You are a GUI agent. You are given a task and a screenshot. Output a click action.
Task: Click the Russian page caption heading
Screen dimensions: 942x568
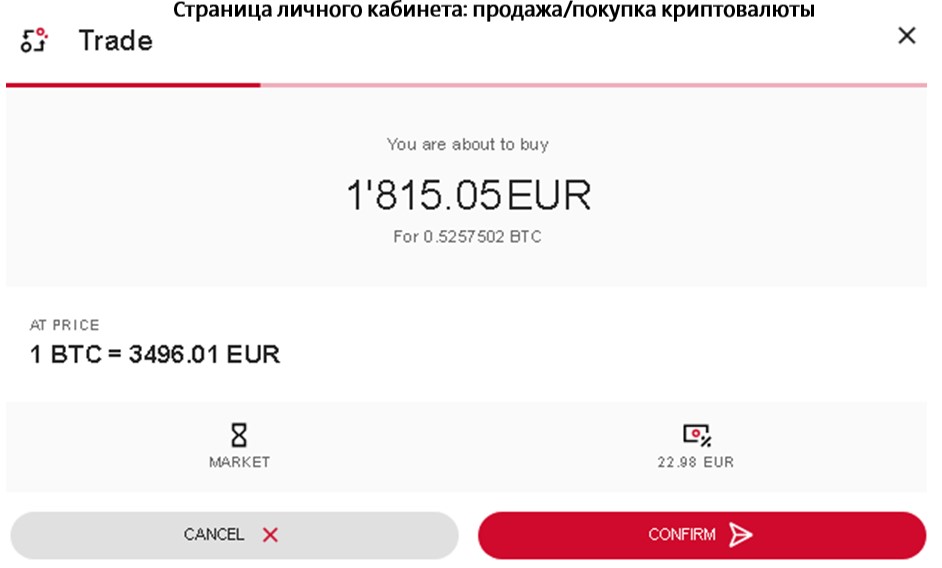pos(494,10)
